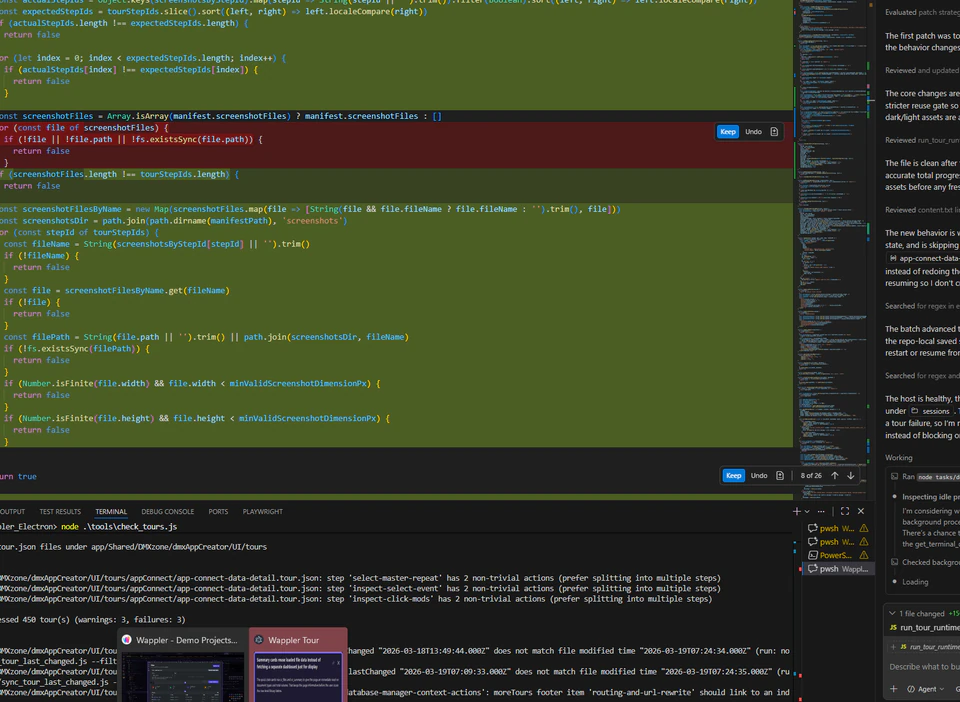Open a new terminal with the plus icon

point(797,511)
